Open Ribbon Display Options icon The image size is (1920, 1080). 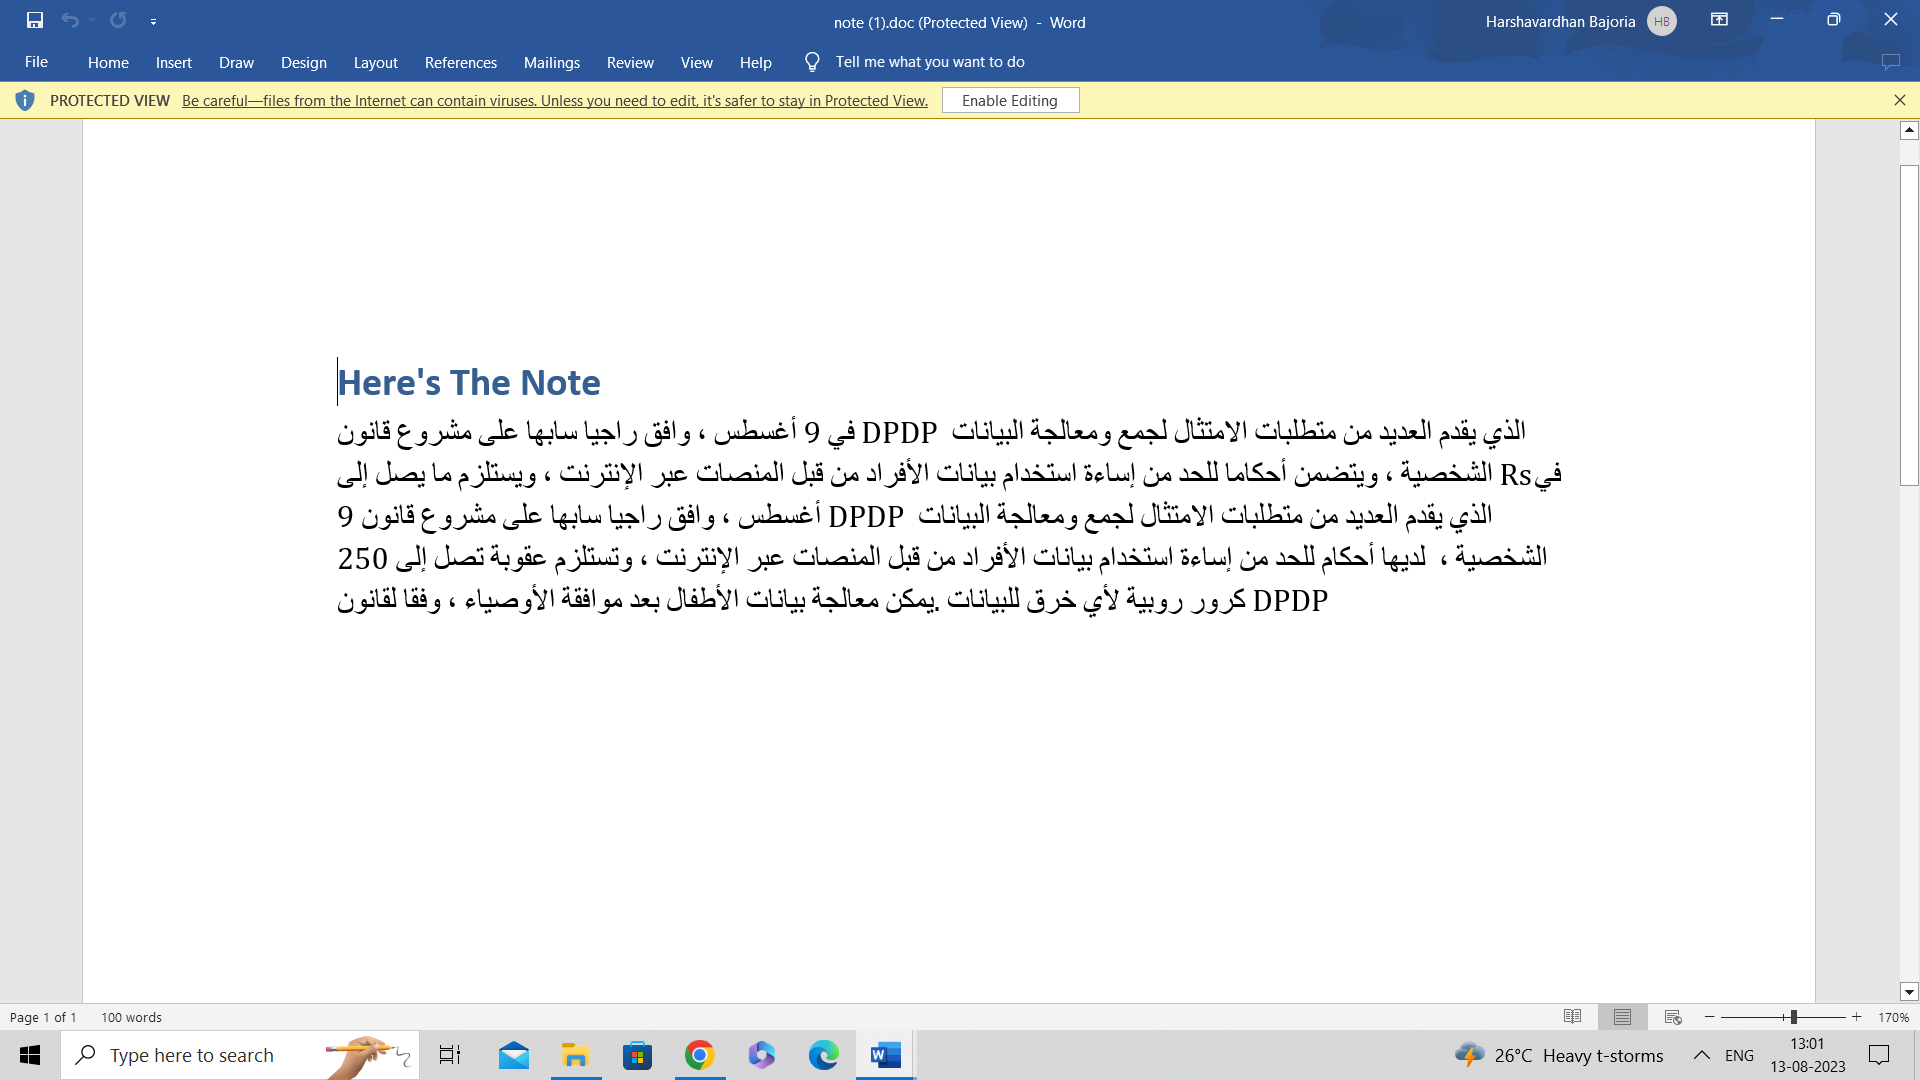1719,20
